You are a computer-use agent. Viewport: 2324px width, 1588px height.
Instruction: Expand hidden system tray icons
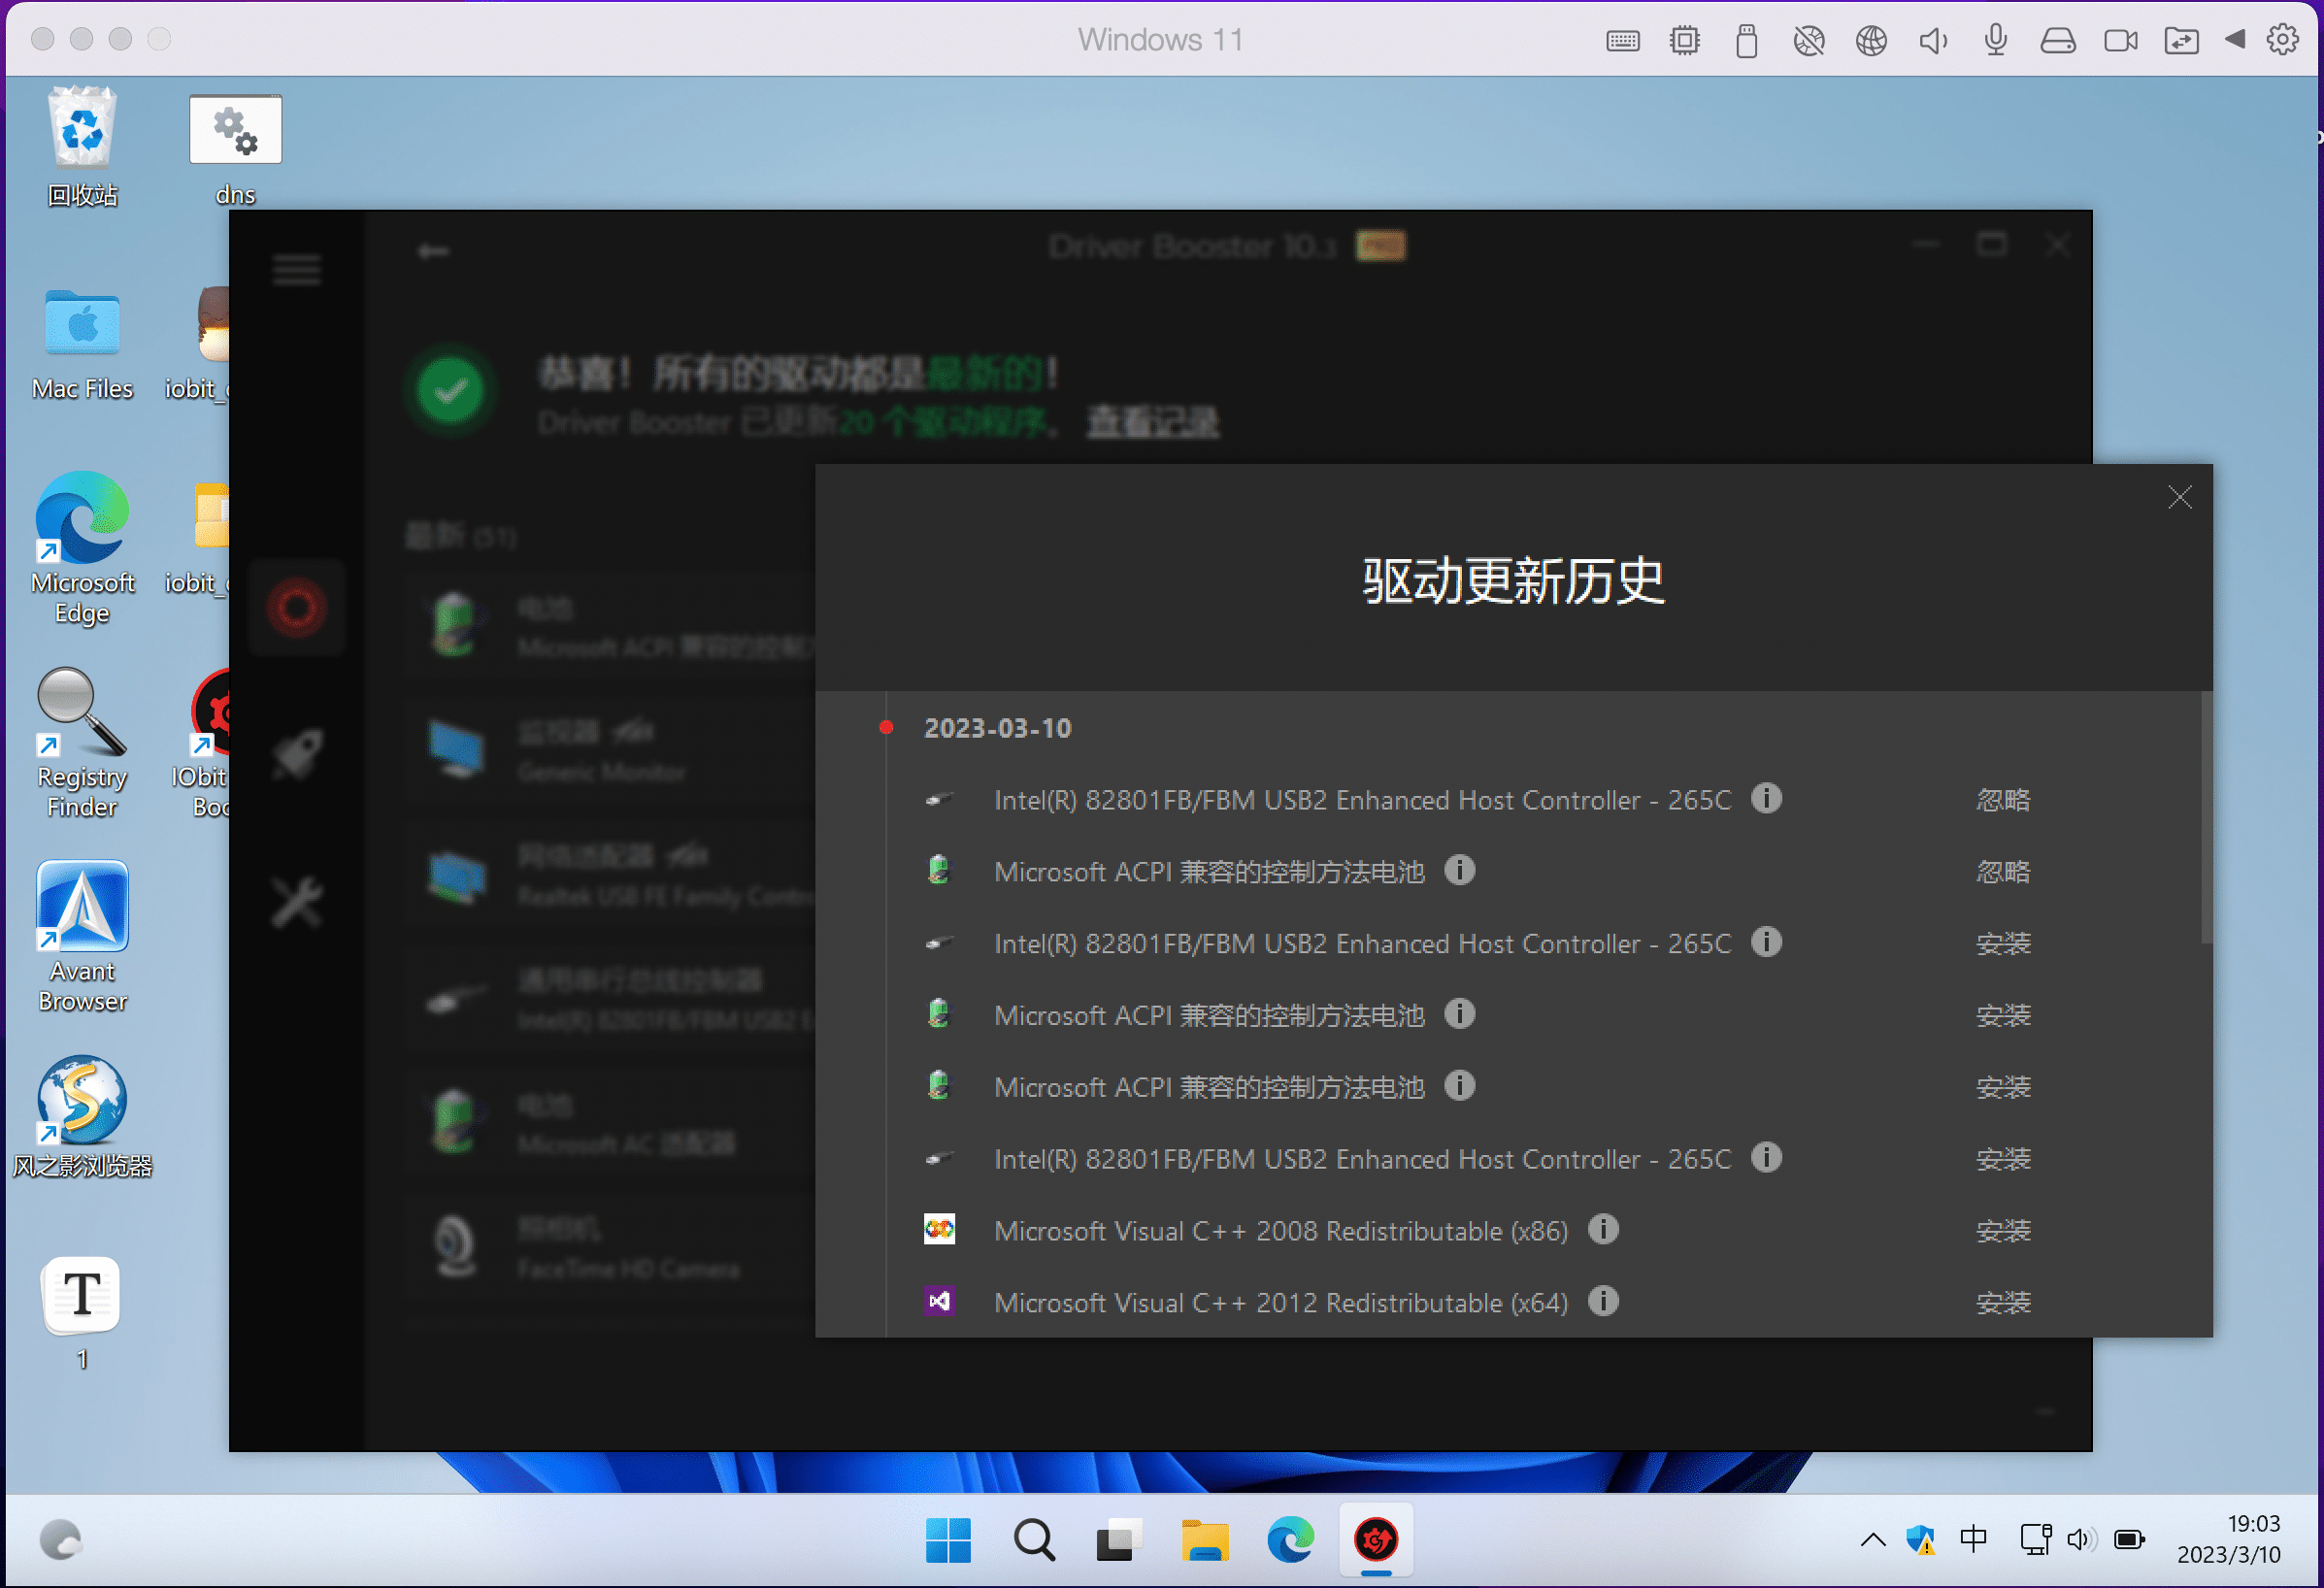click(1873, 1541)
